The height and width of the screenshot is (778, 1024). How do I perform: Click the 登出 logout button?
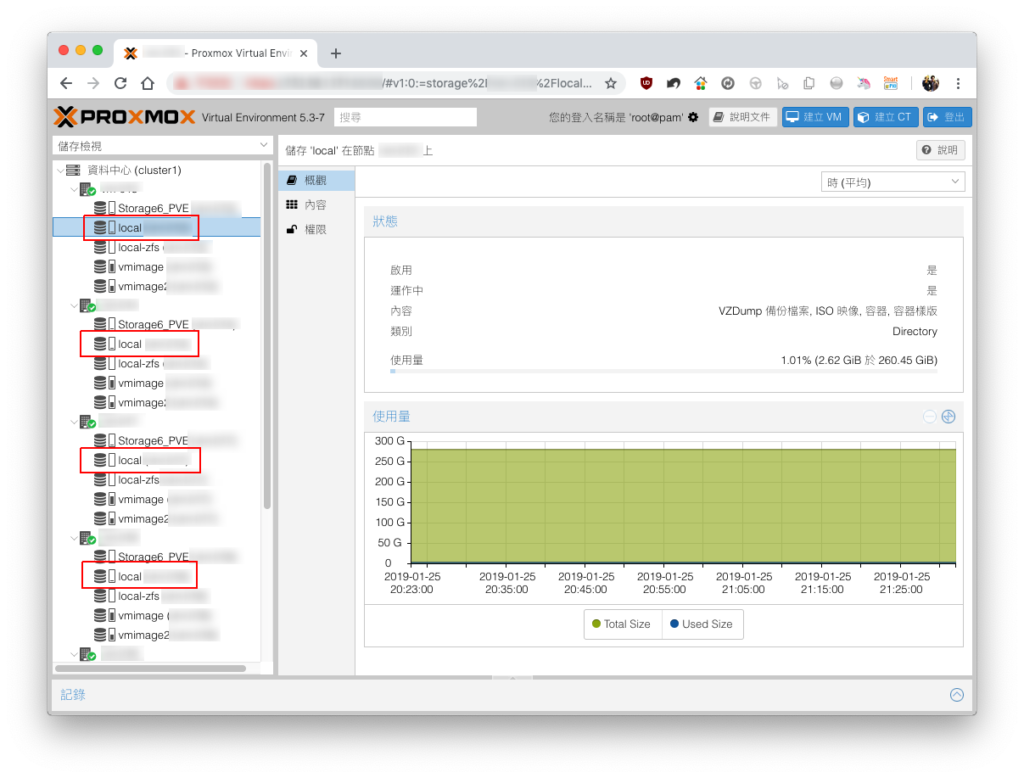pyautogui.click(x=947, y=117)
